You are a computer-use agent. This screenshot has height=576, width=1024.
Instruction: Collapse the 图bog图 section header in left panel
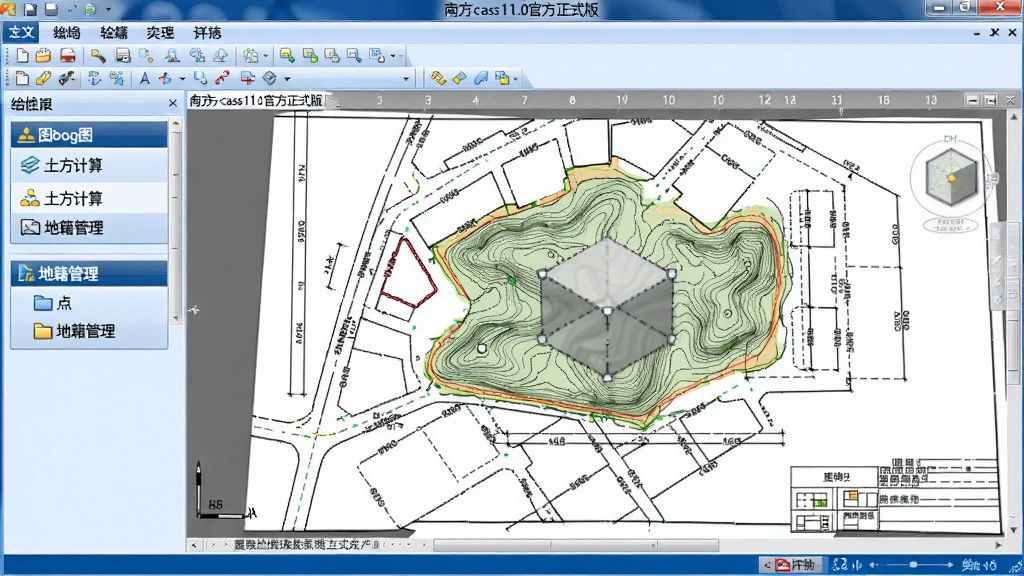click(x=89, y=135)
